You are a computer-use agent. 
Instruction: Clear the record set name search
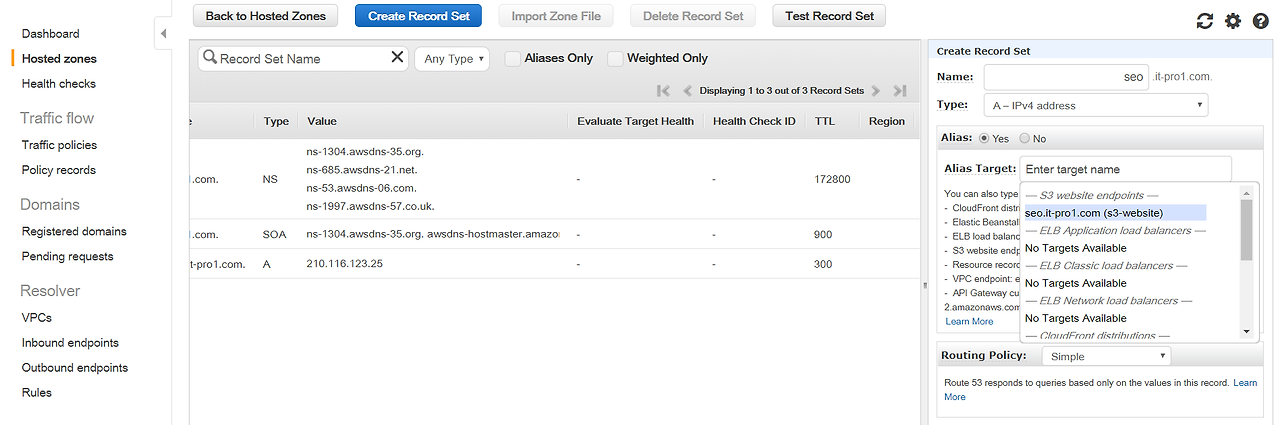(x=397, y=58)
